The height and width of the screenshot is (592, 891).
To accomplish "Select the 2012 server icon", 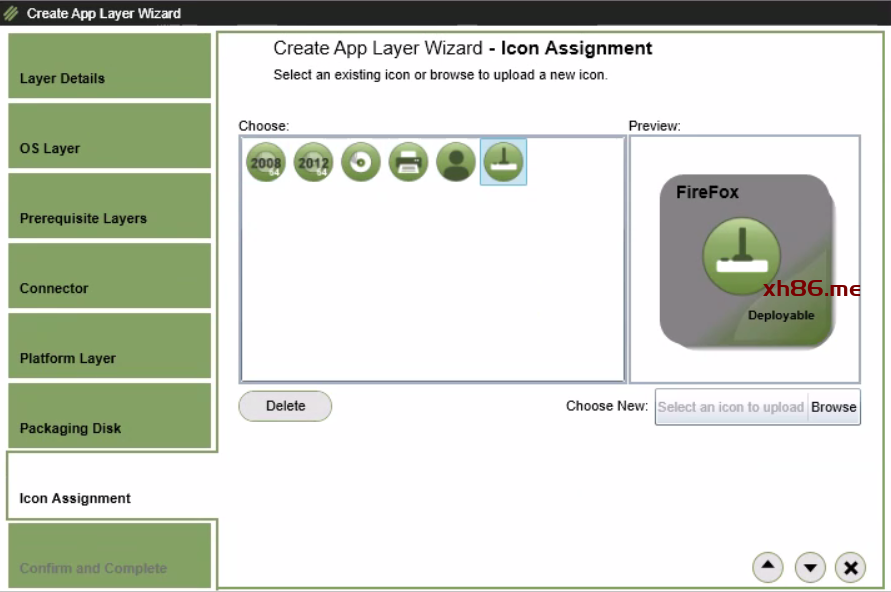I will (313, 162).
